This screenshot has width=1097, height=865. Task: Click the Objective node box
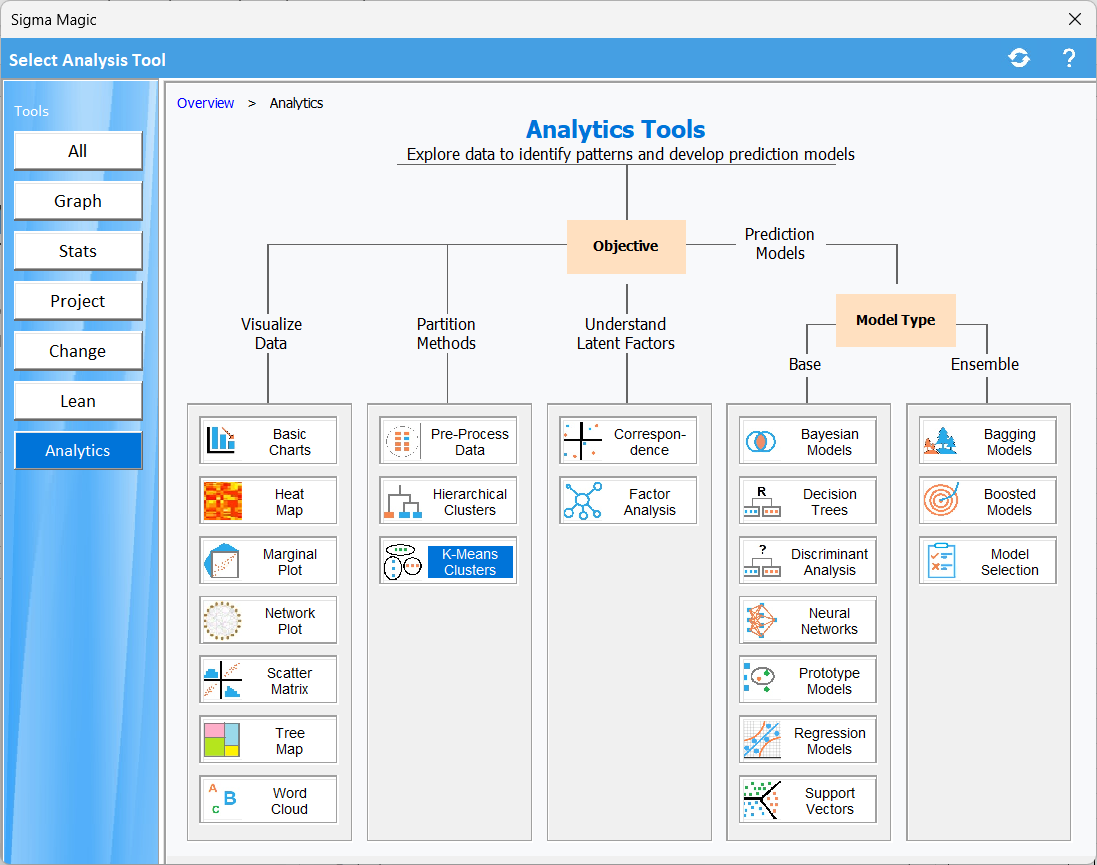(x=626, y=246)
